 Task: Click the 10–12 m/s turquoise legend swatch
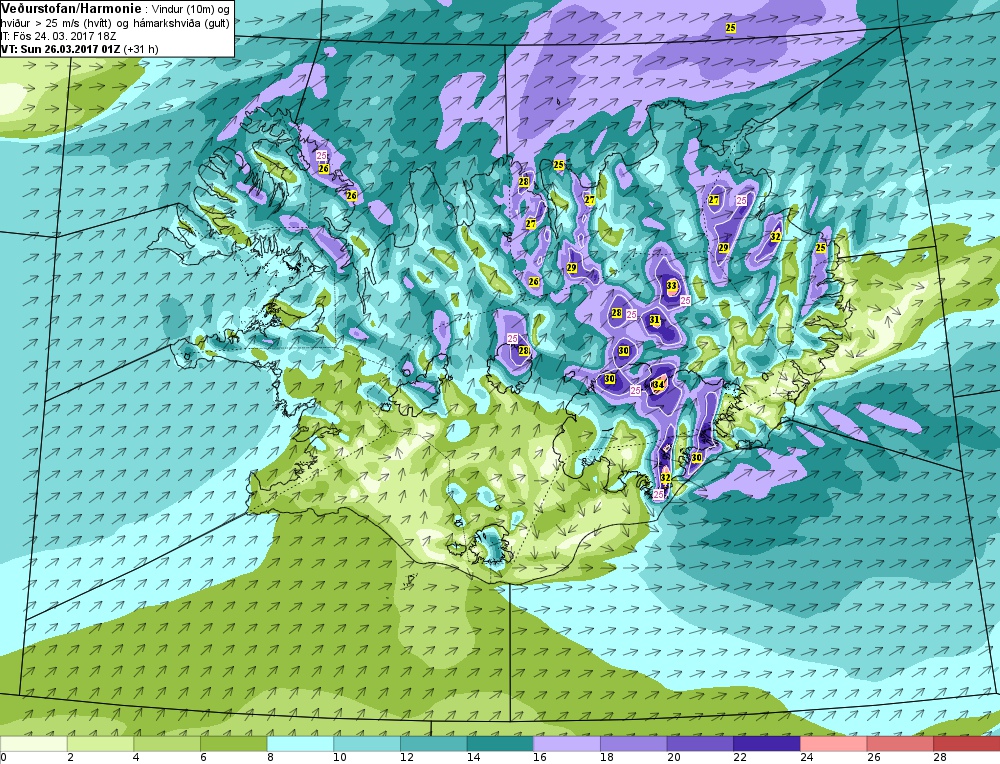coord(367,744)
